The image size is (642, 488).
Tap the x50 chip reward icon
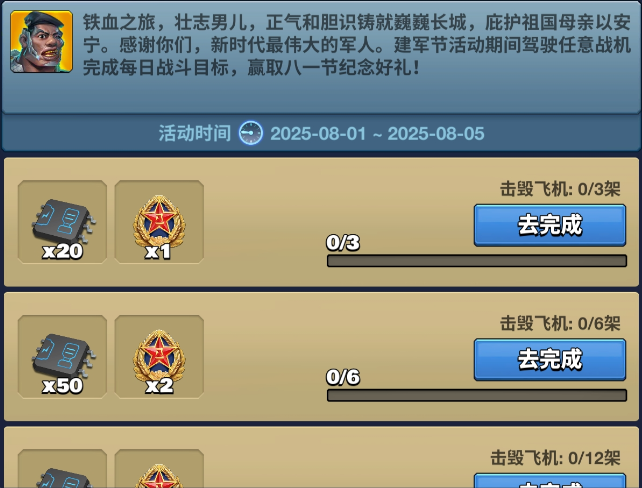click(63, 357)
